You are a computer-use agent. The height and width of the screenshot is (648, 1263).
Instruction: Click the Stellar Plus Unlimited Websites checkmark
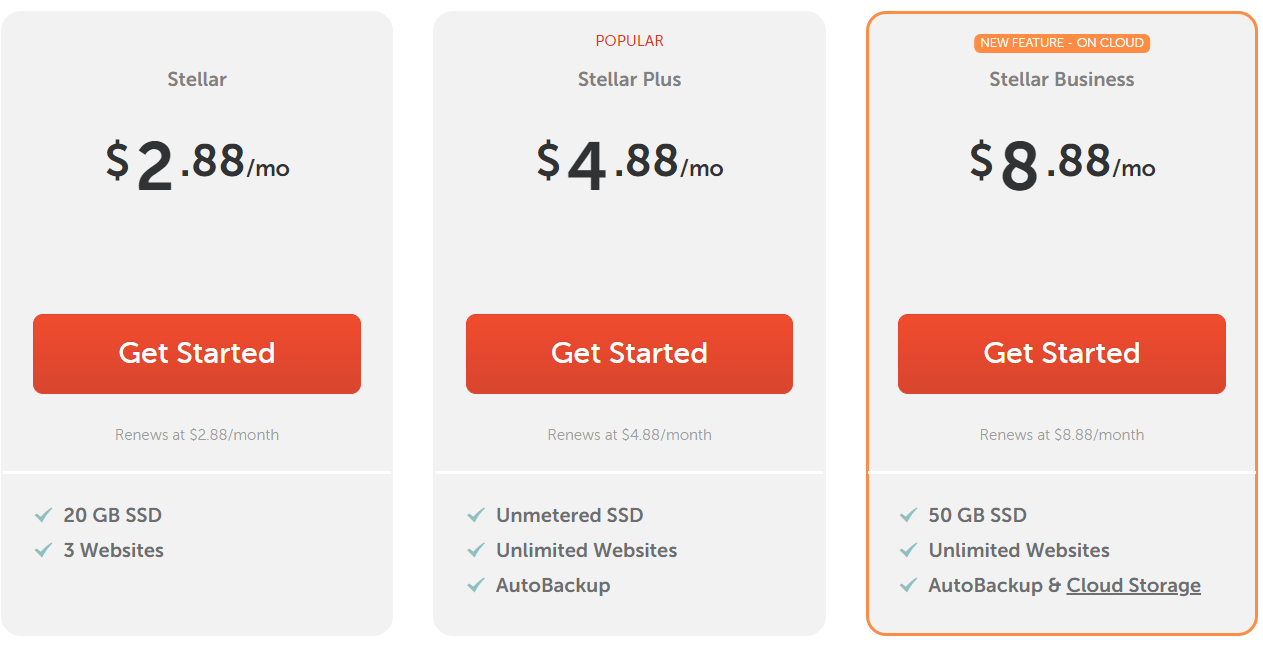(x=476, y=550)
